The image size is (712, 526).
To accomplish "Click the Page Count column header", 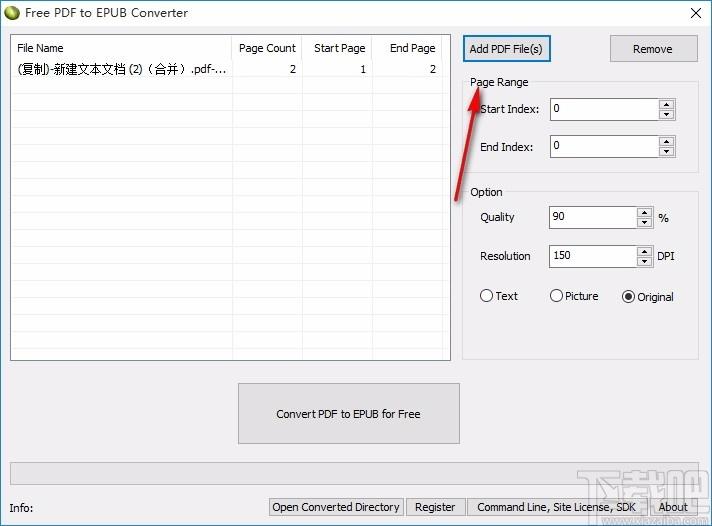I will 267,48.
